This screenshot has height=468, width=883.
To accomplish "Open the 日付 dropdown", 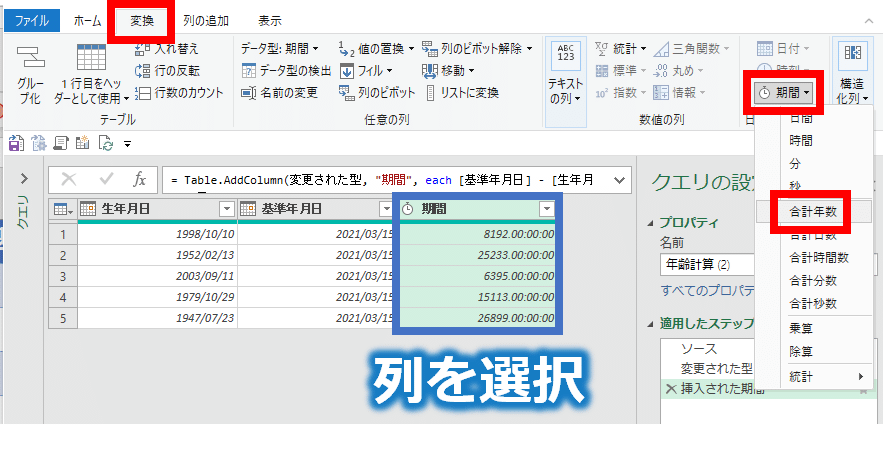I will point(783,48).
